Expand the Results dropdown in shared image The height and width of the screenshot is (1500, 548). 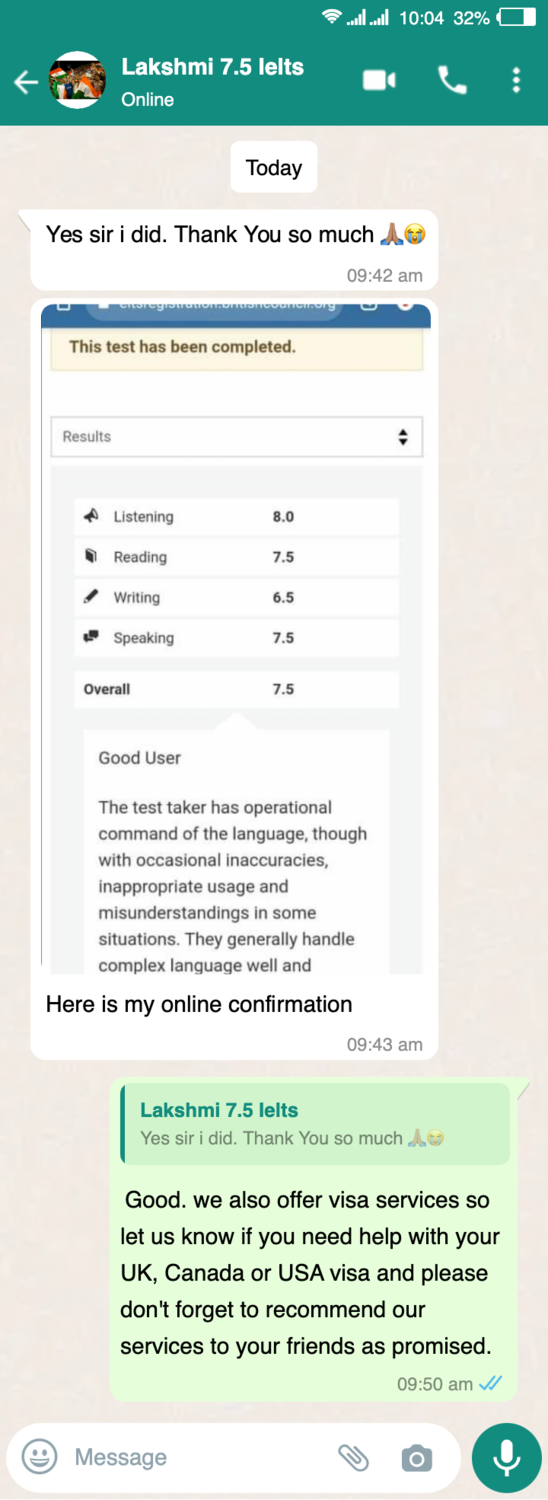(x=237, y=437)
